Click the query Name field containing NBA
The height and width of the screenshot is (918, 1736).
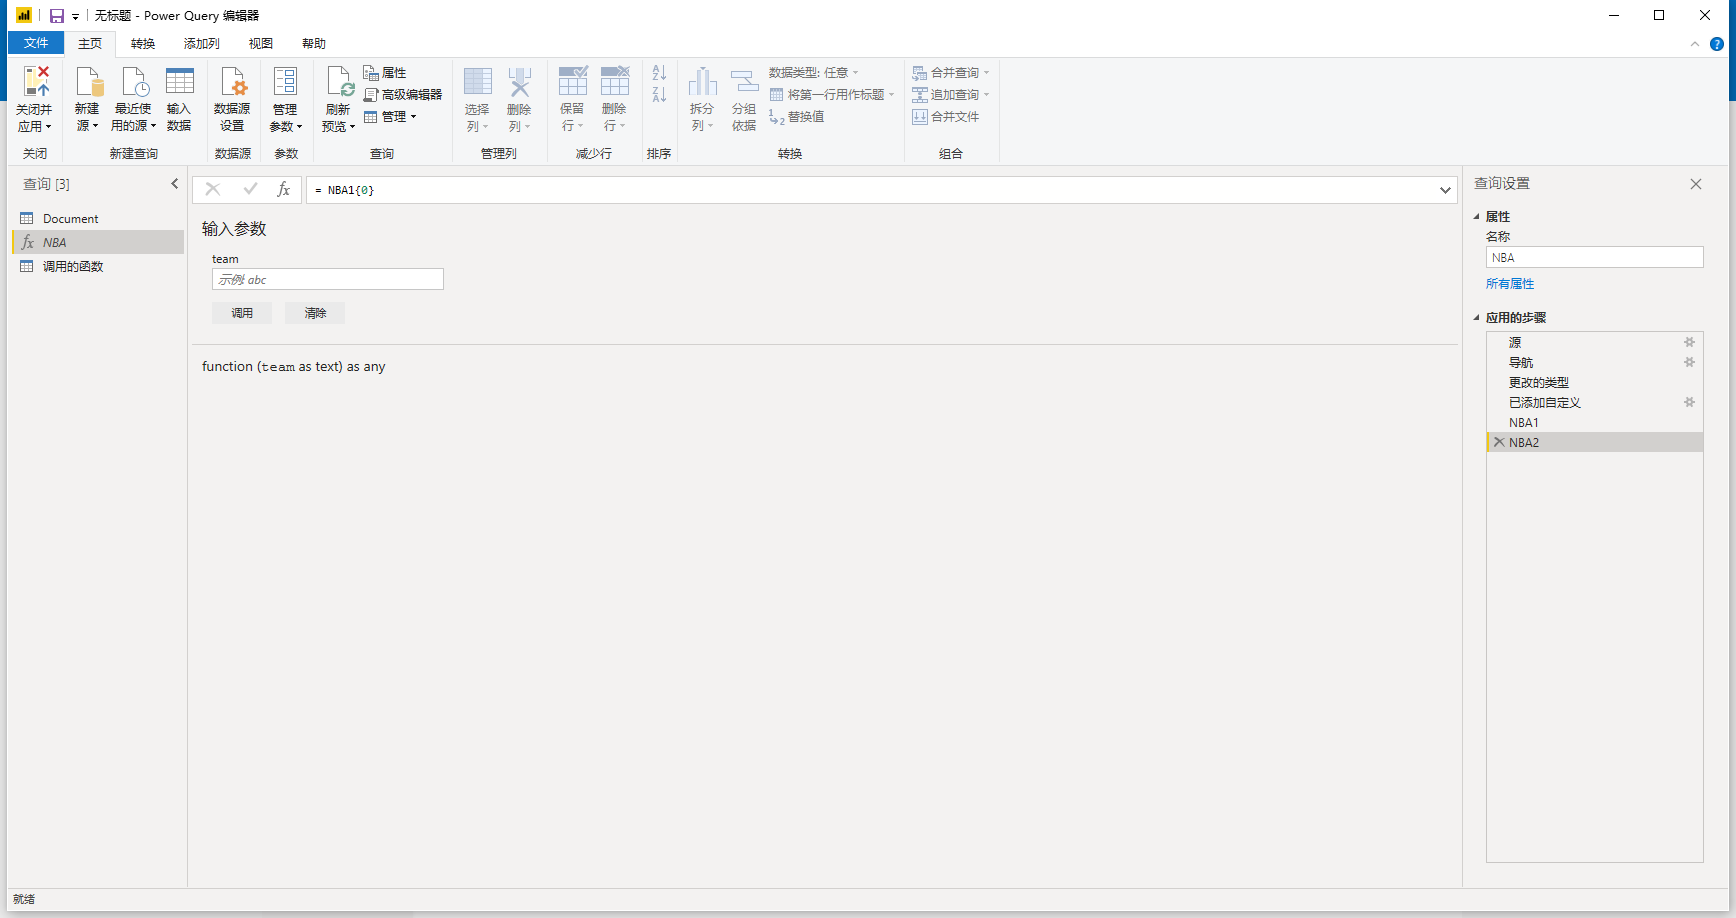tap(1595, 257)
